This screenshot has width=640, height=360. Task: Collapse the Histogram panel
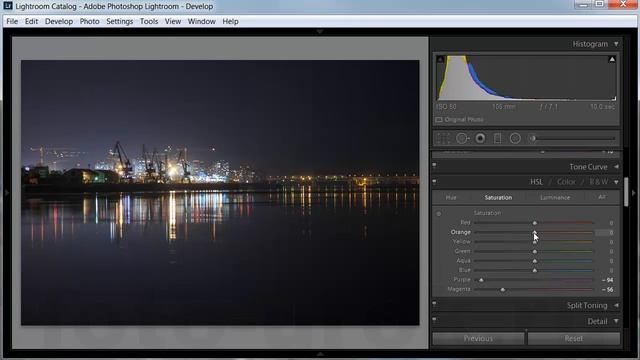click(x=616, y=44)
